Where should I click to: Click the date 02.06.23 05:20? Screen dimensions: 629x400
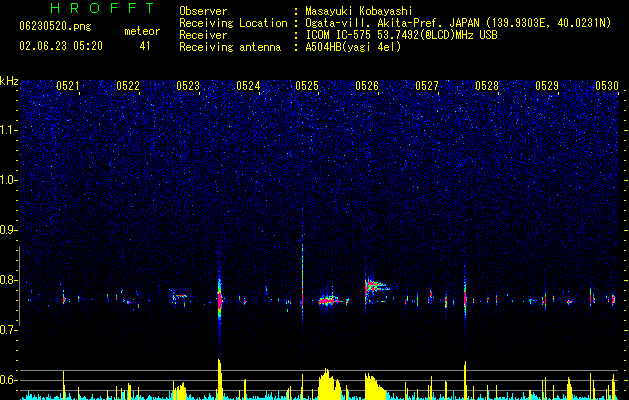point(61,46)
